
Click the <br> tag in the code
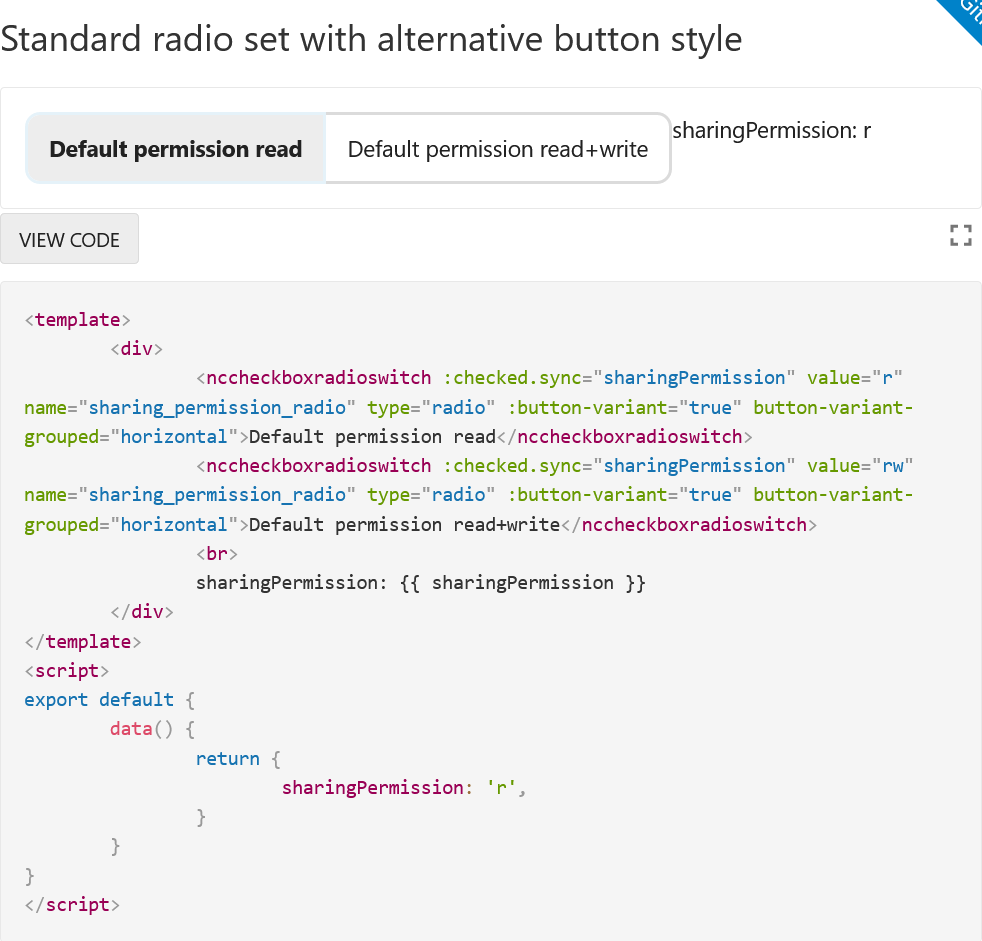pos(217,553)
